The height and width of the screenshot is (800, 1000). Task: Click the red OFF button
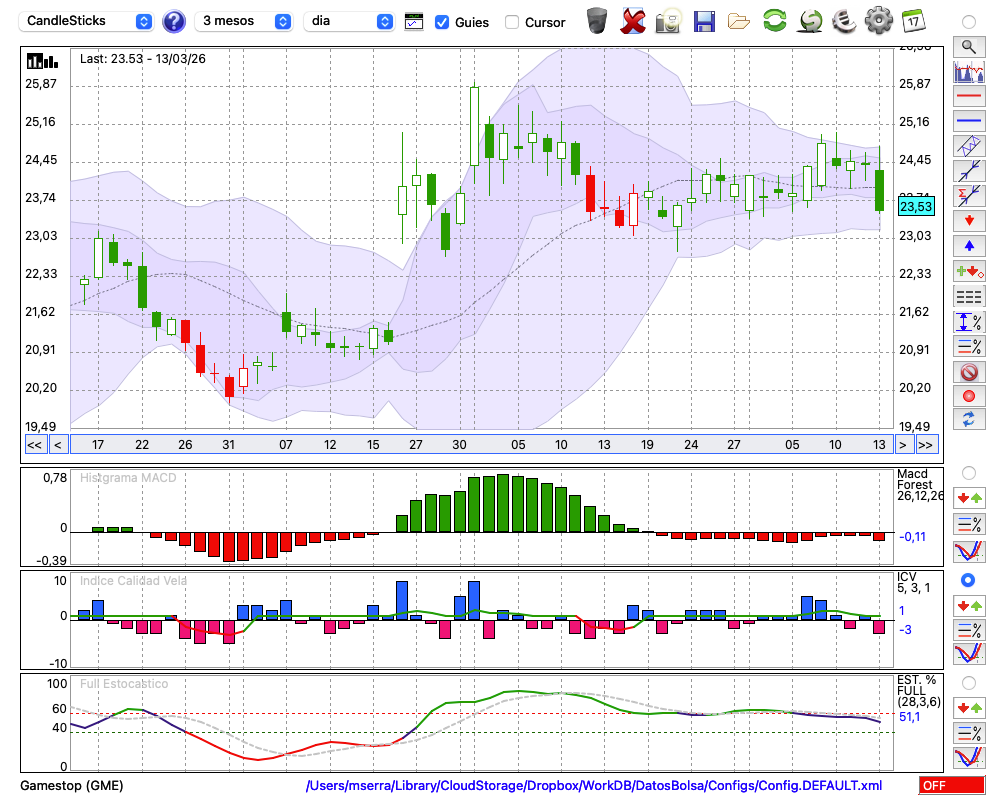point(952,786)
